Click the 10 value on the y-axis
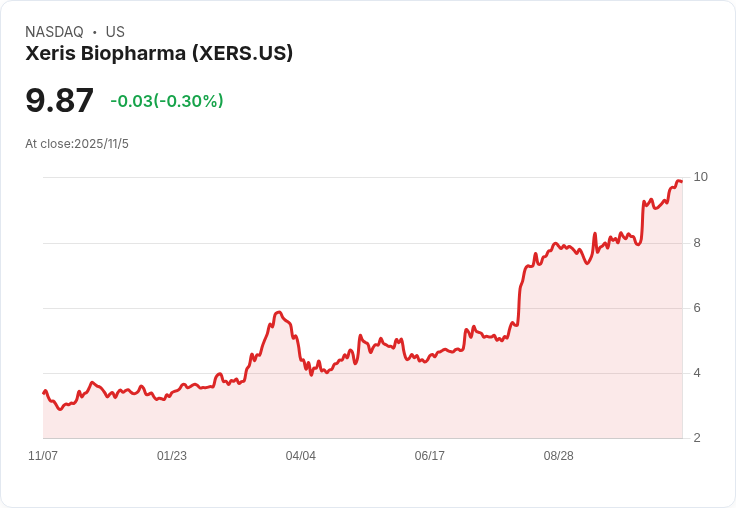The width and height of the screenshot is (736, 508). 701,177
